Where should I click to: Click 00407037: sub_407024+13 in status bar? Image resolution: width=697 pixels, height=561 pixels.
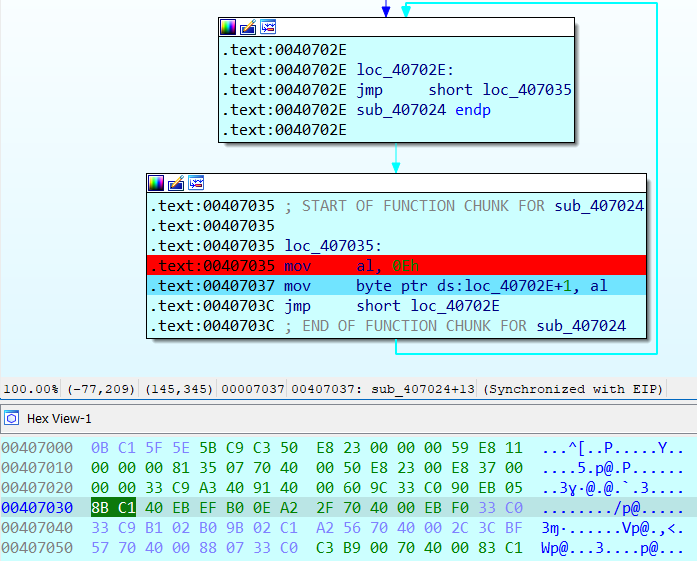pos(383,389)
